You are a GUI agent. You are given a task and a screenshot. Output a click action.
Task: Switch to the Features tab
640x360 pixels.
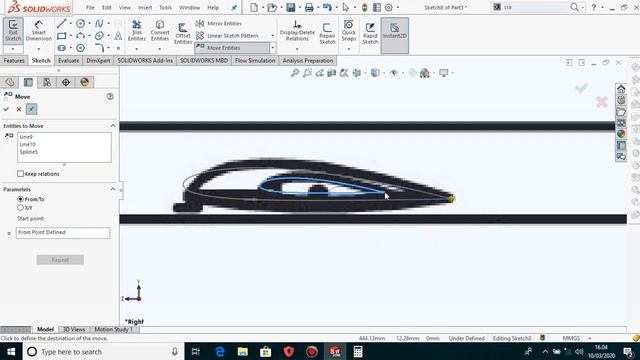point(14,60)
